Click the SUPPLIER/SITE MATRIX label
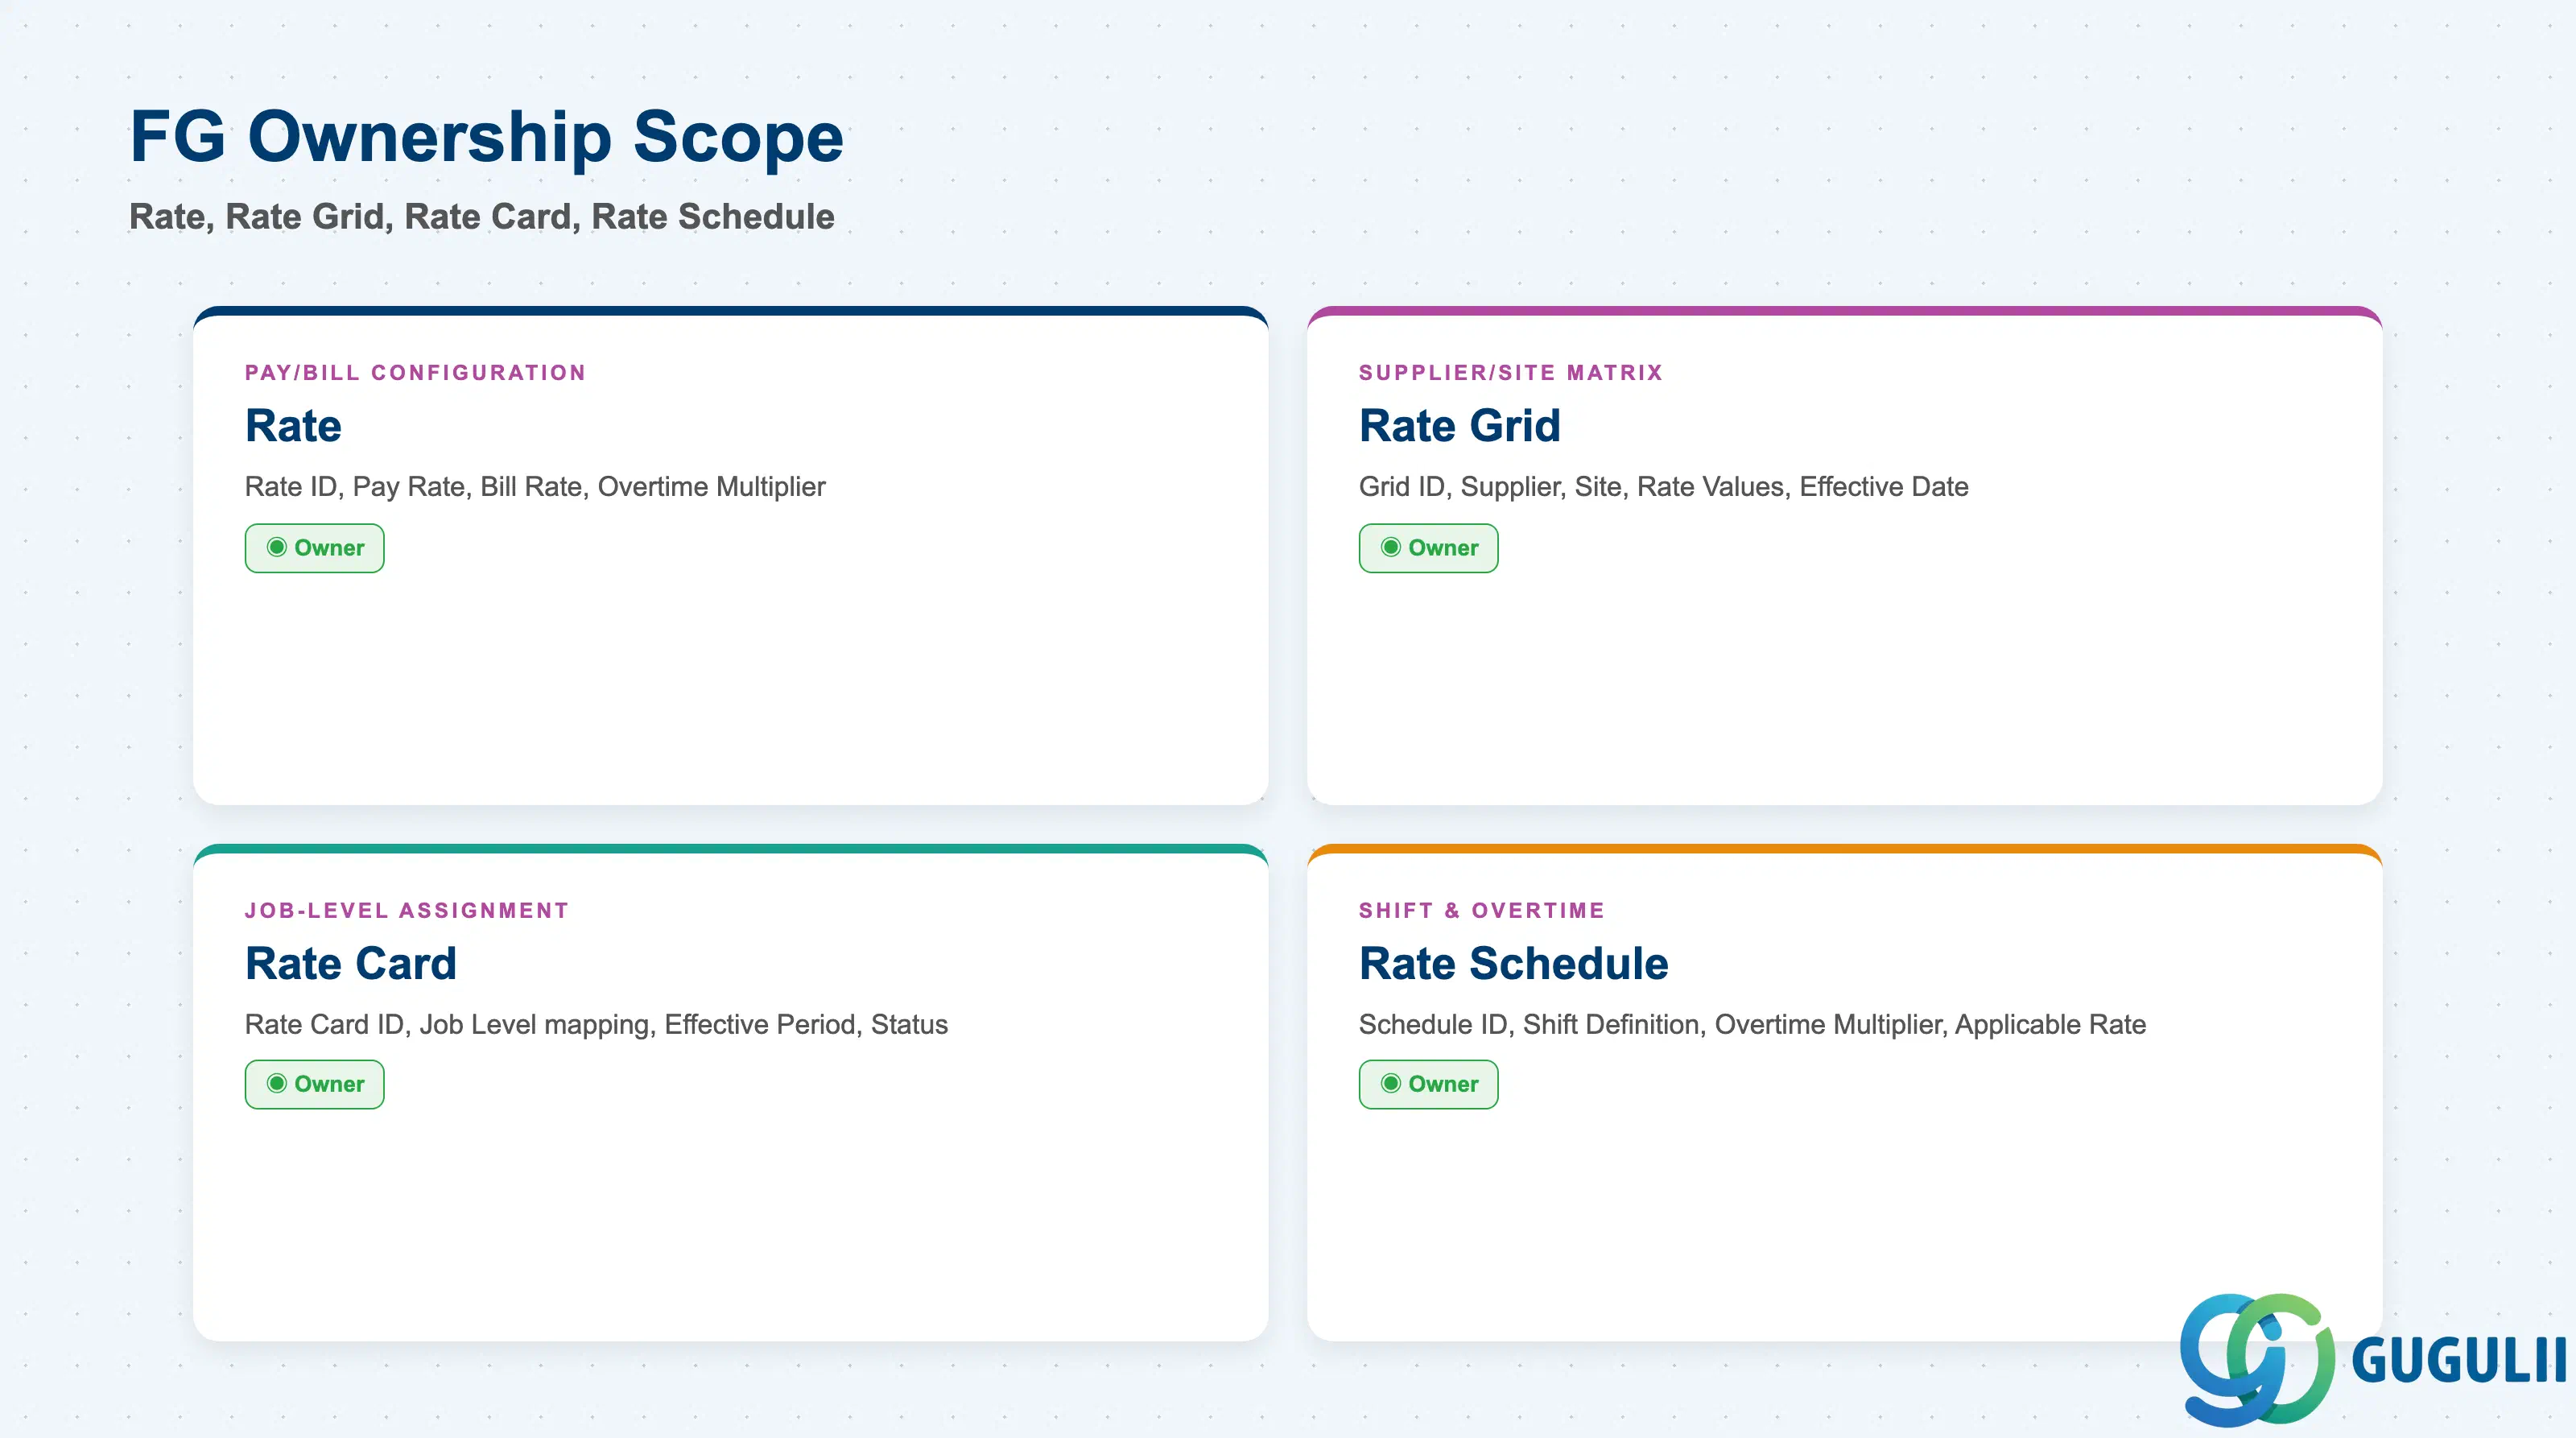This screenshot has width=2576, height=1438. pyautogui.click(x=1510, y=373)
